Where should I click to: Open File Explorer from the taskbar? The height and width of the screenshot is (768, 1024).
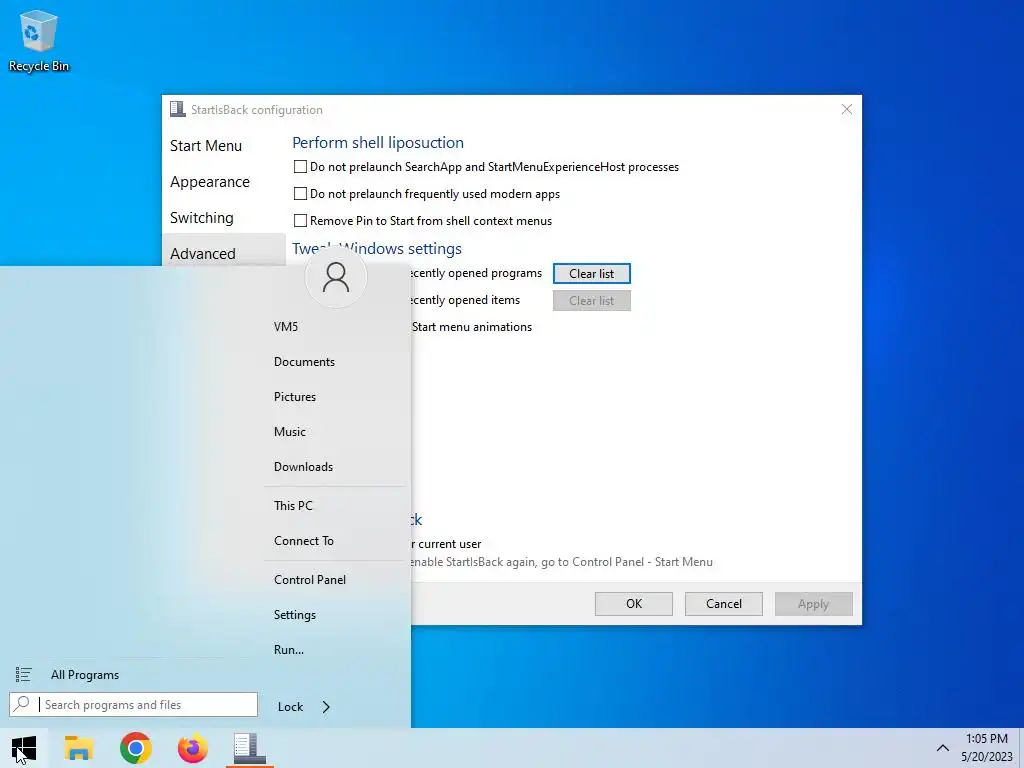(x=78, y=748)
